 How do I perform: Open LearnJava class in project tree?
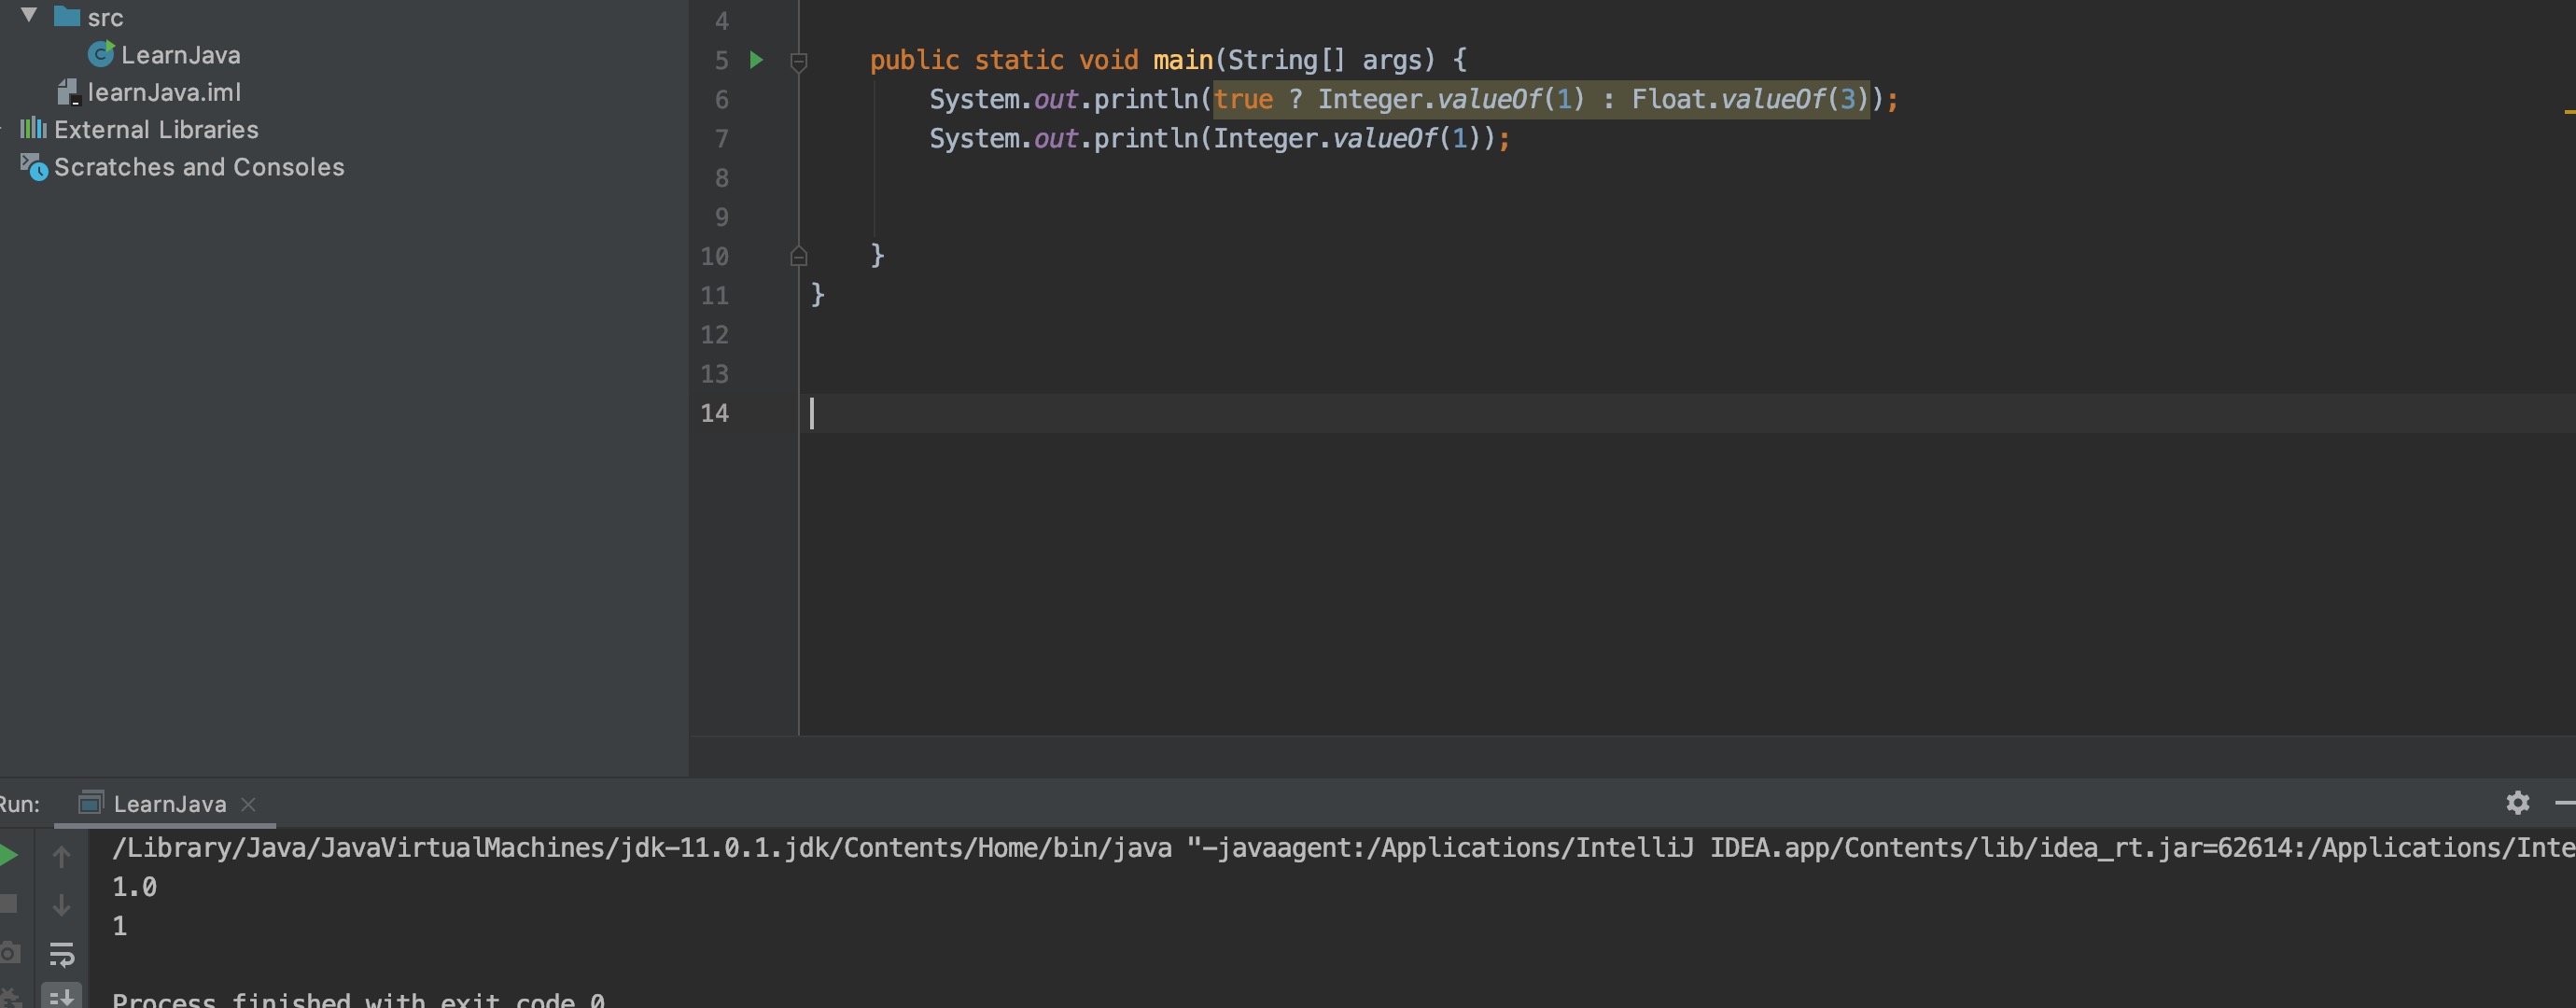[x=180, y=55]
